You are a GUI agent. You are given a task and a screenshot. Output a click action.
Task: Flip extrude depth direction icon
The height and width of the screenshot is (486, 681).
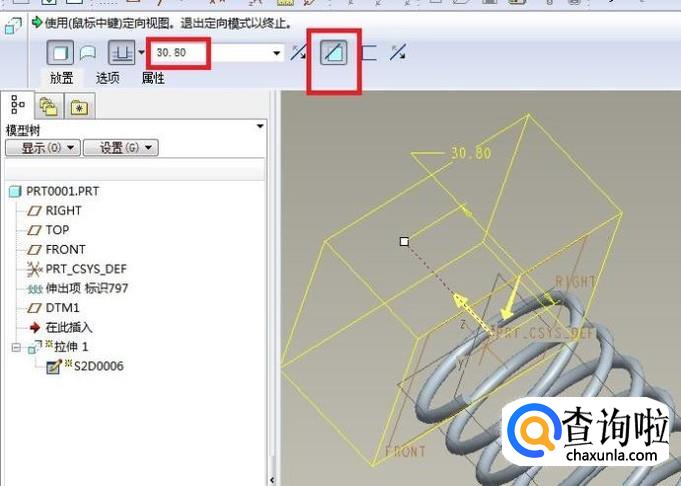coord(298,53)
